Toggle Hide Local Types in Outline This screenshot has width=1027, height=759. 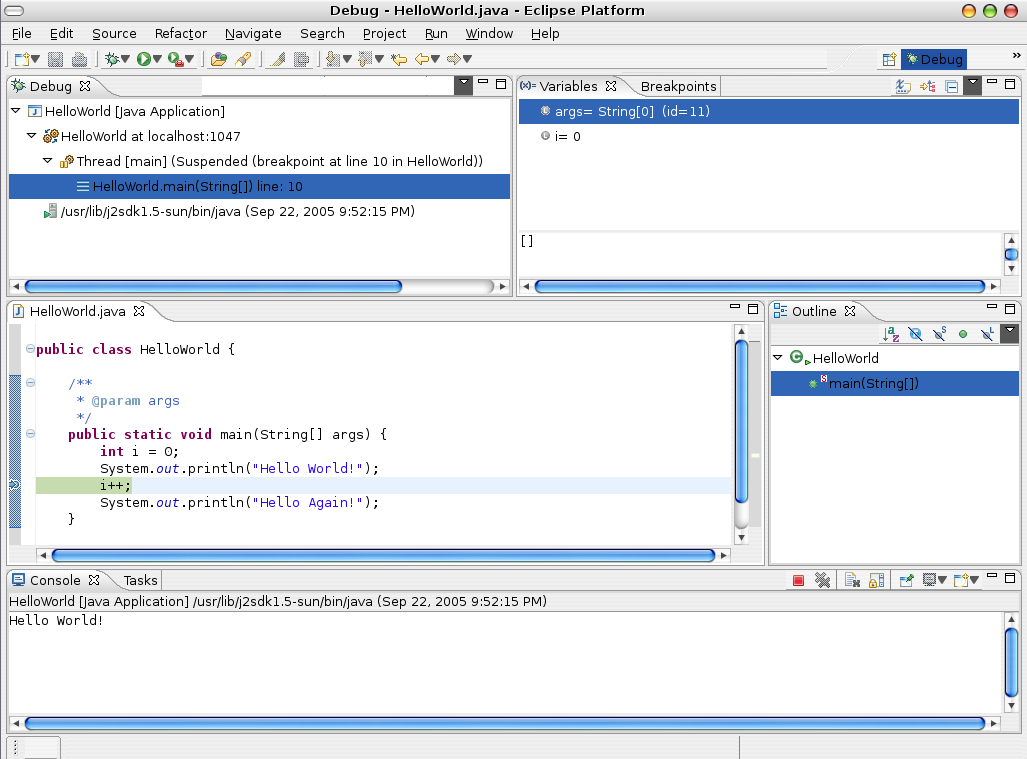pyautogui.click(x=987, y=334)
